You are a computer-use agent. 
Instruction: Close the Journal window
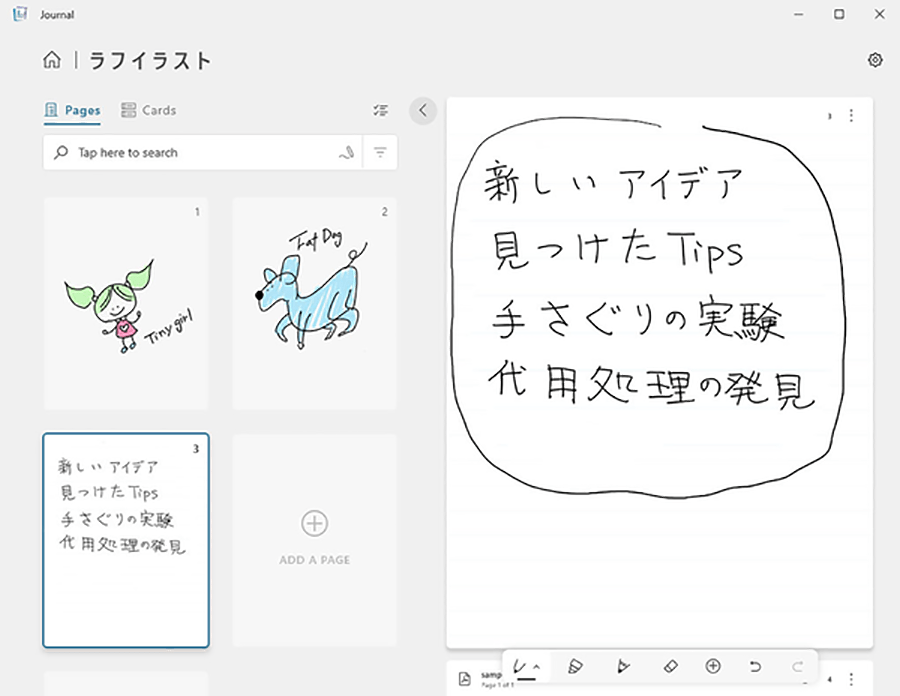click(x=879, y=14)
